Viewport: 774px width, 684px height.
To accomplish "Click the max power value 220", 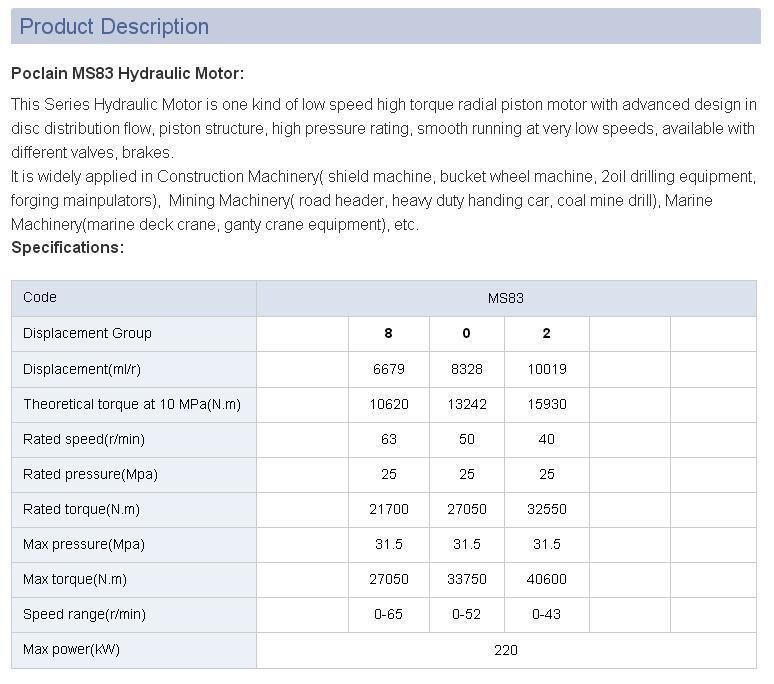I will pos(505,650).
